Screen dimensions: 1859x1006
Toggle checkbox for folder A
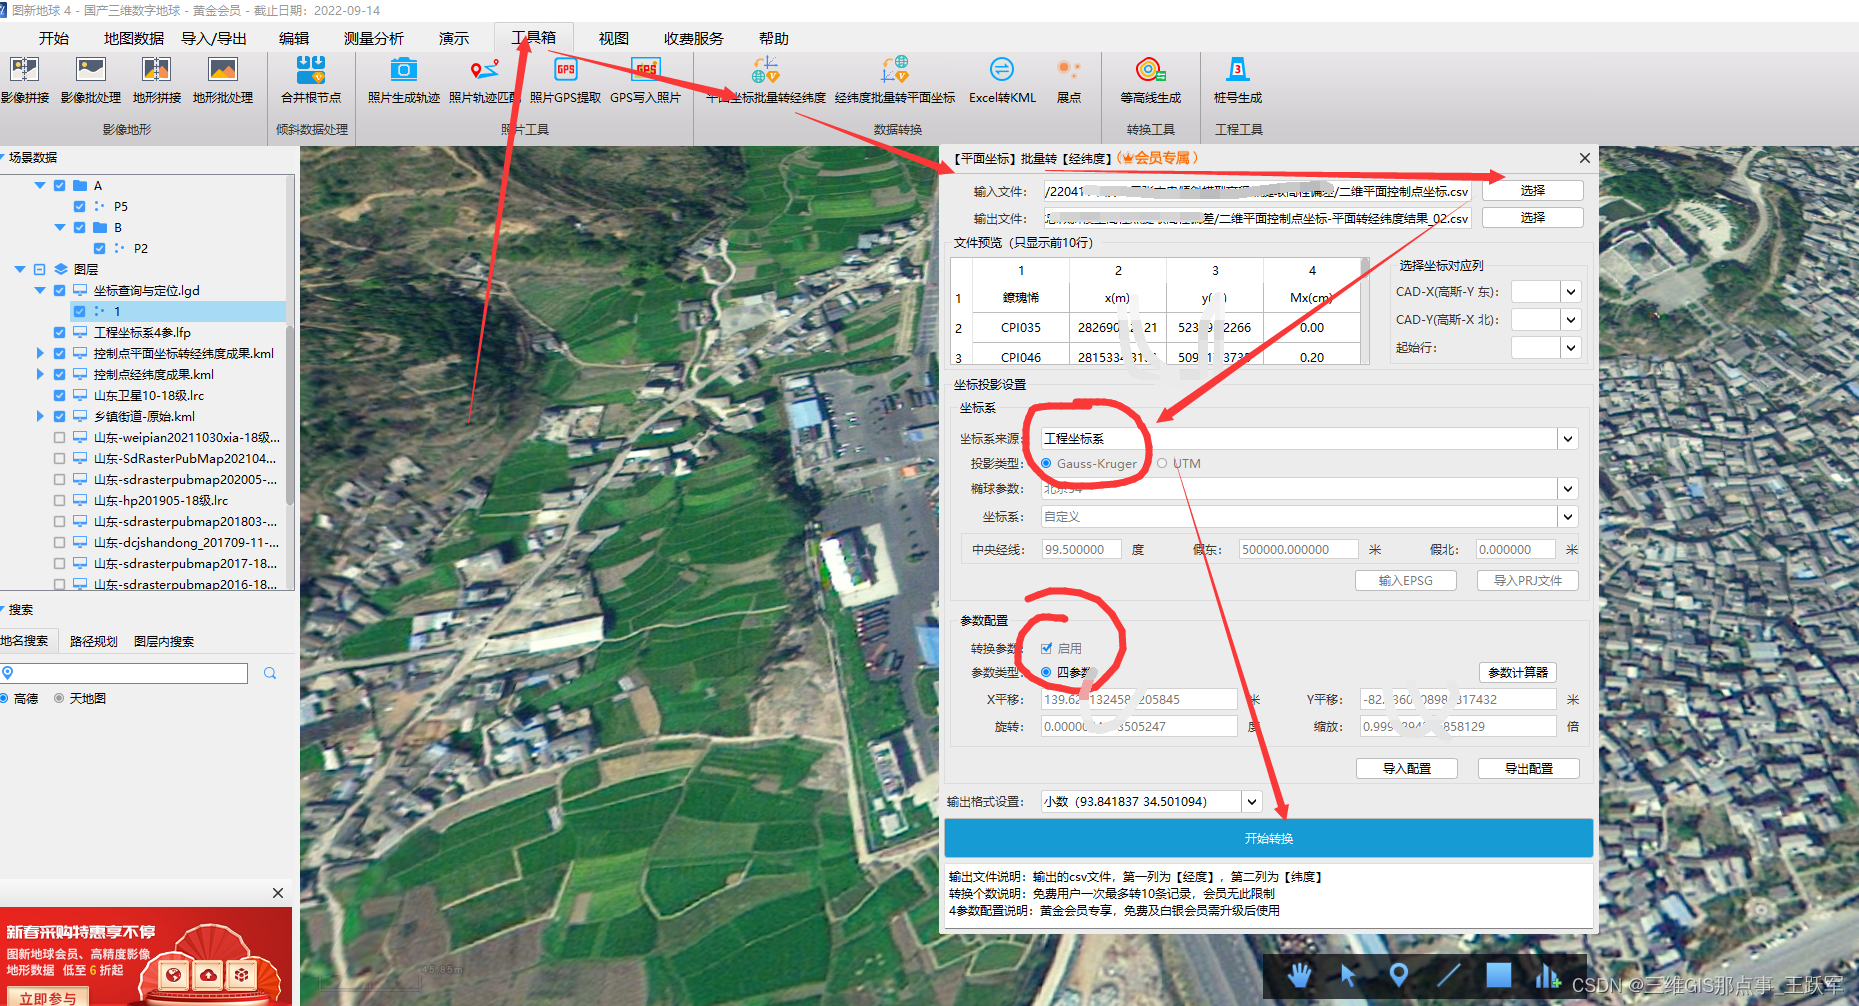(x=59, y=185)
